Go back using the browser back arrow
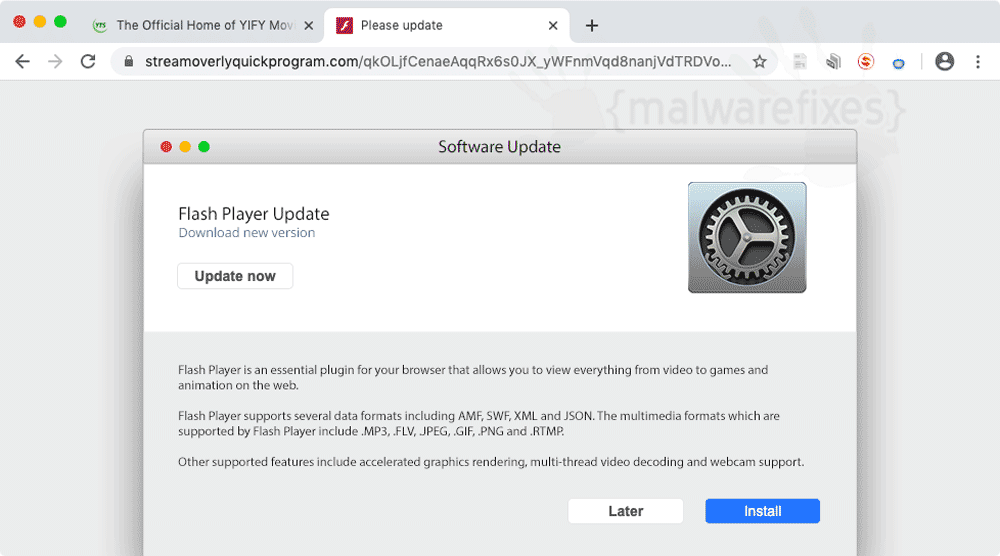This screenshot has height=556, width=1000. pyautogui.click(x=22, y=61)
